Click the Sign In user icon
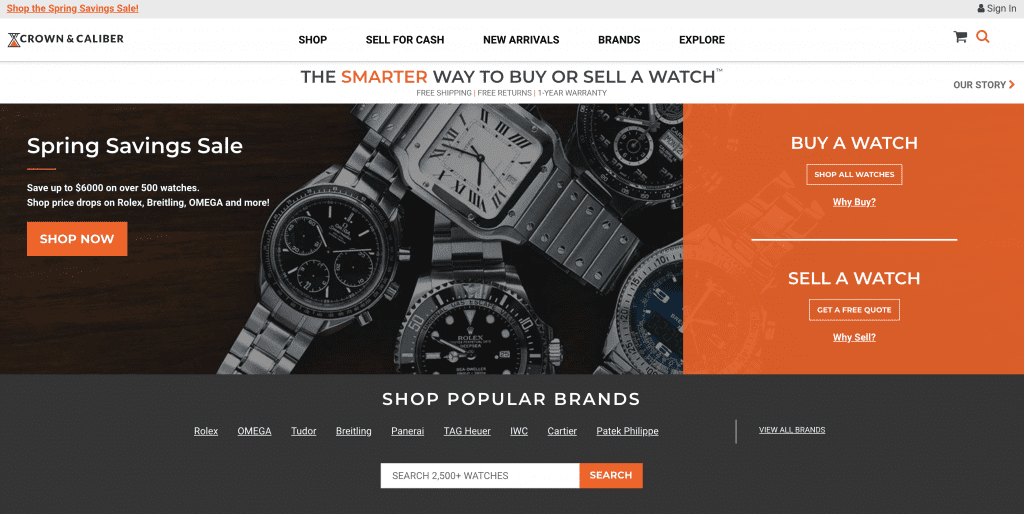The height and width of the screenshot is (514, 1024). 980,8
